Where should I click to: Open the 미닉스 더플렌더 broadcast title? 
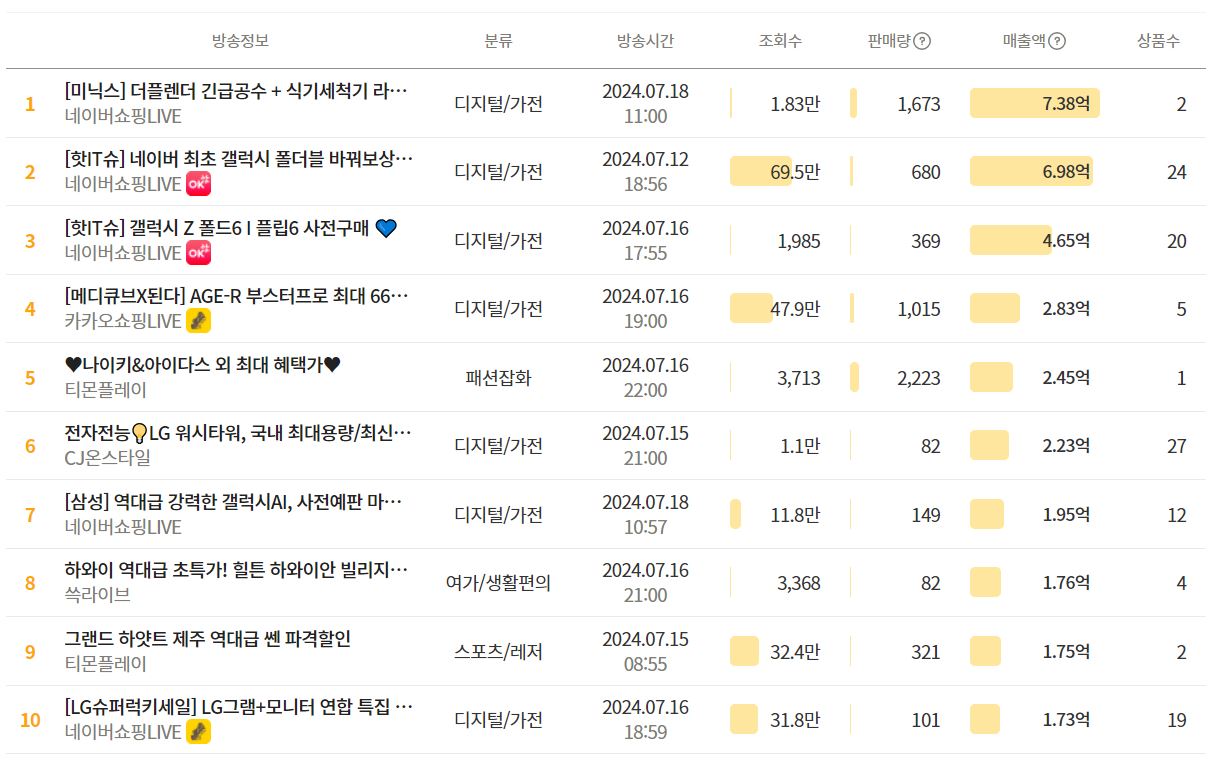click(236, 91)
